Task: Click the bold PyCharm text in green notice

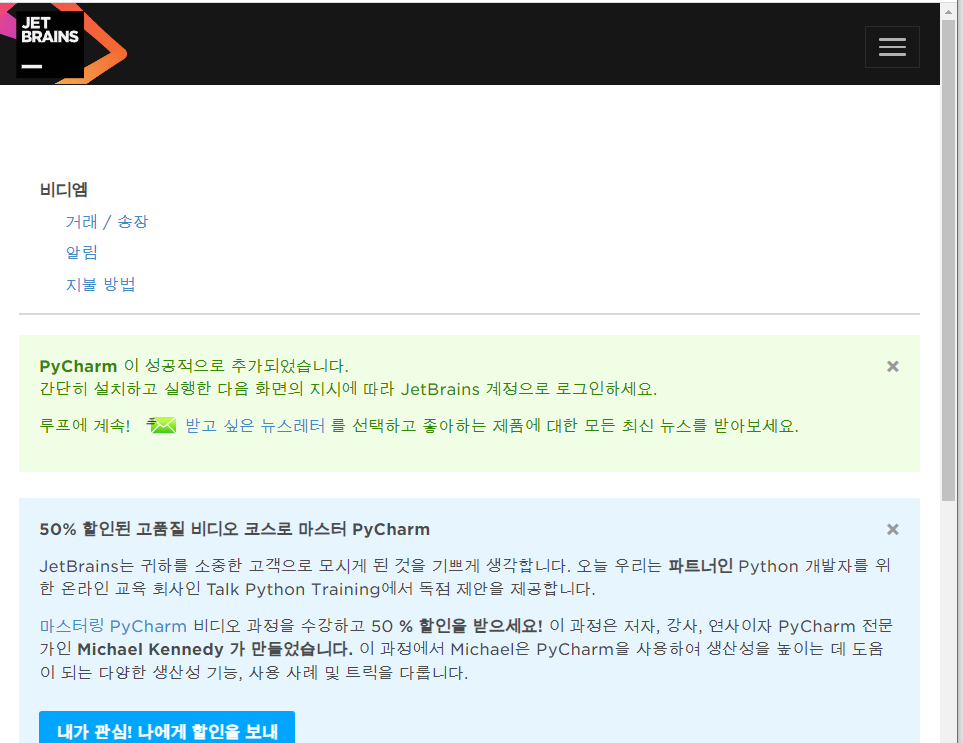Action: click(x=78, y=367)
